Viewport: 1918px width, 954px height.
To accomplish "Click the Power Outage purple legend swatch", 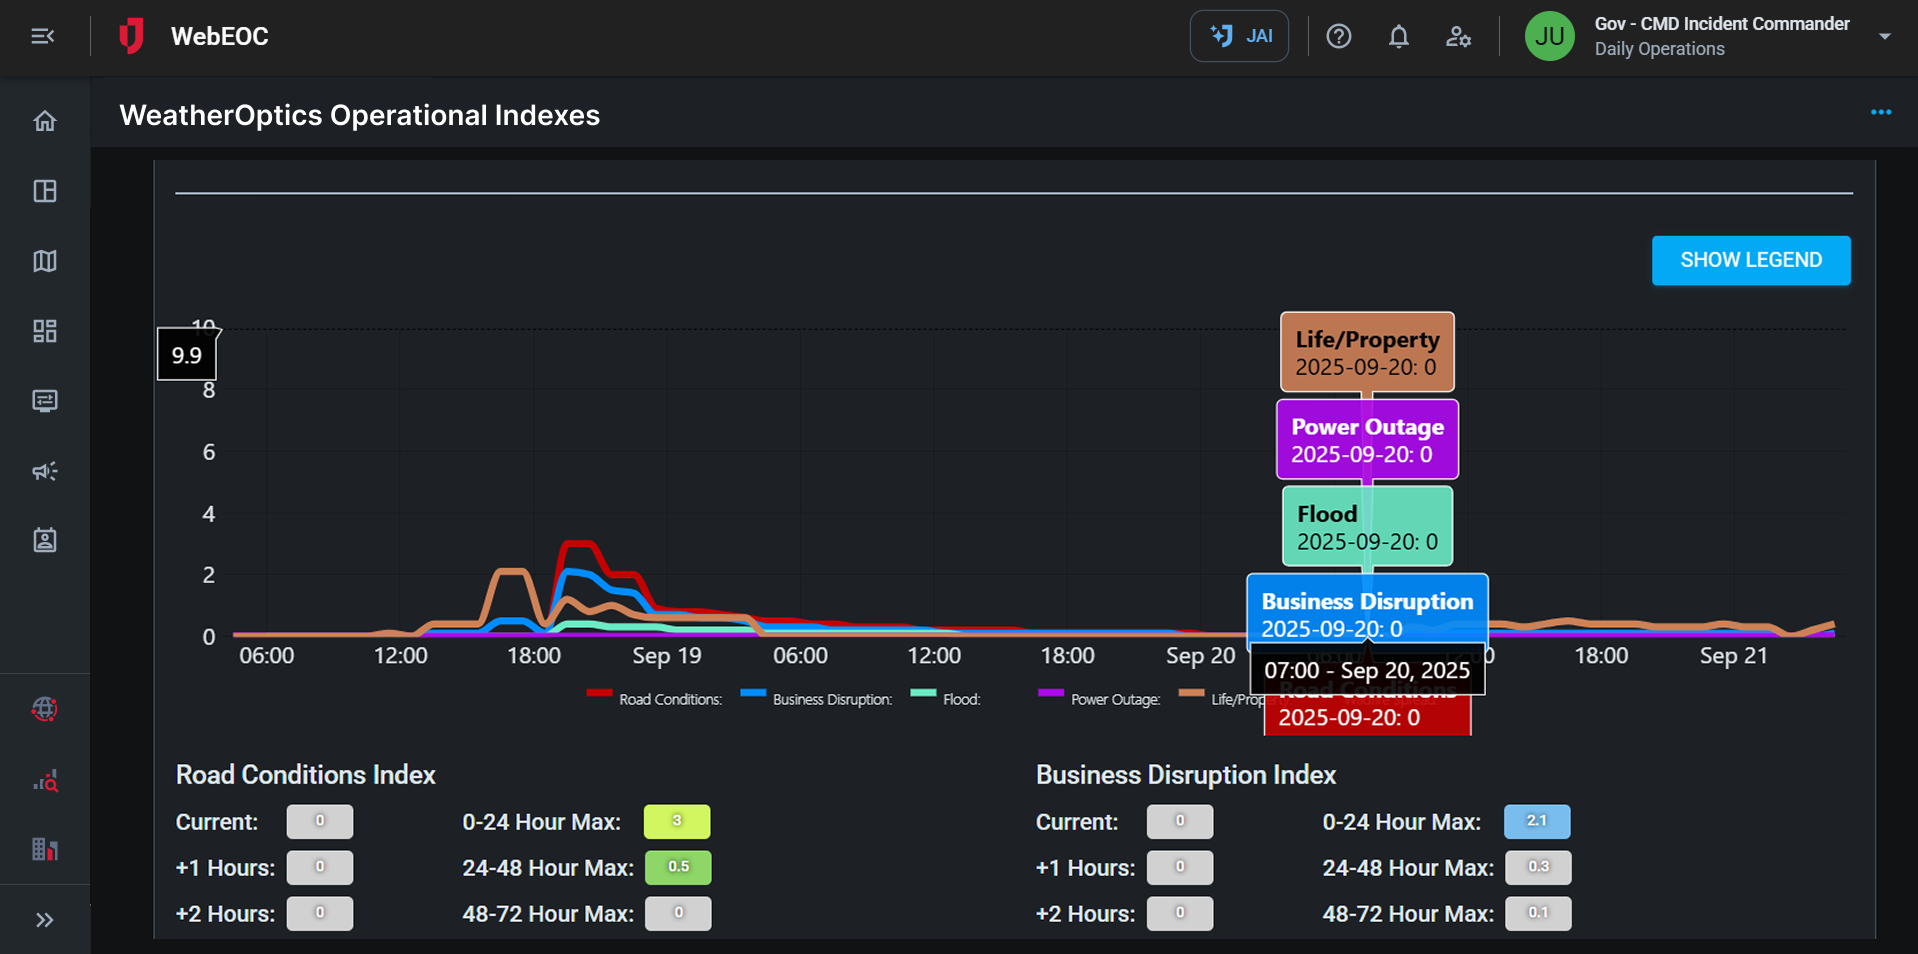I will pyautogui.click(x=1050, y=693).
